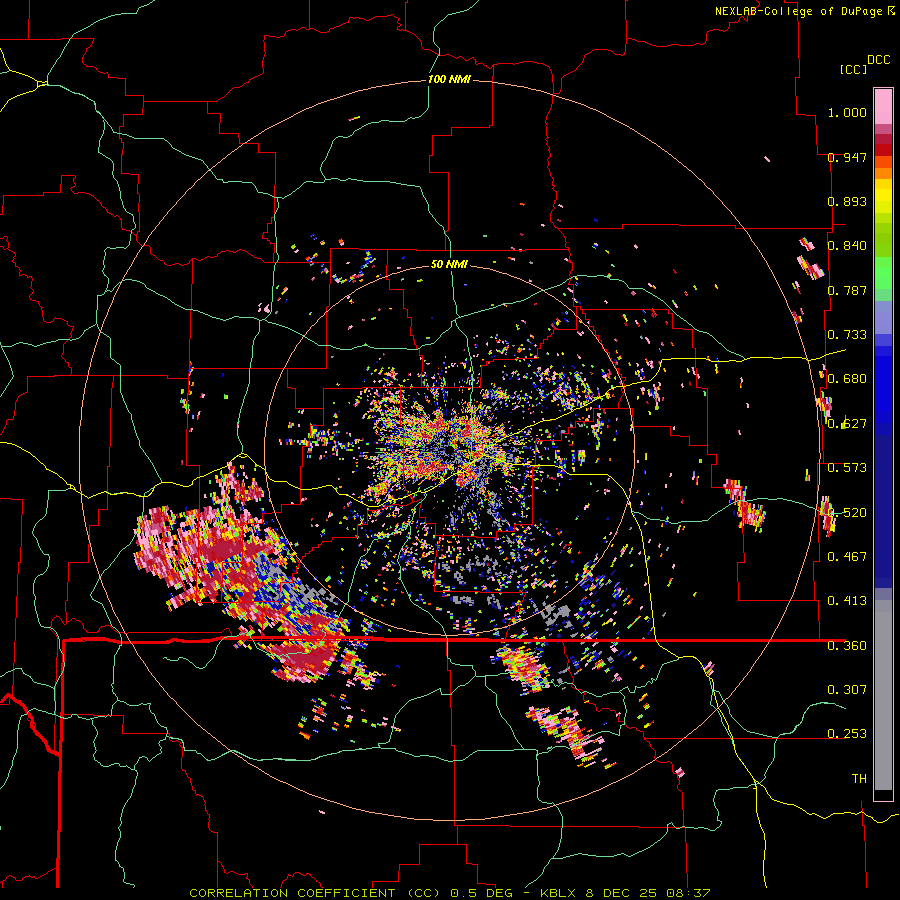This screenshot has height=900, width=900.
Task: Click the 0.413 scale value
Action: click(847, 601)
